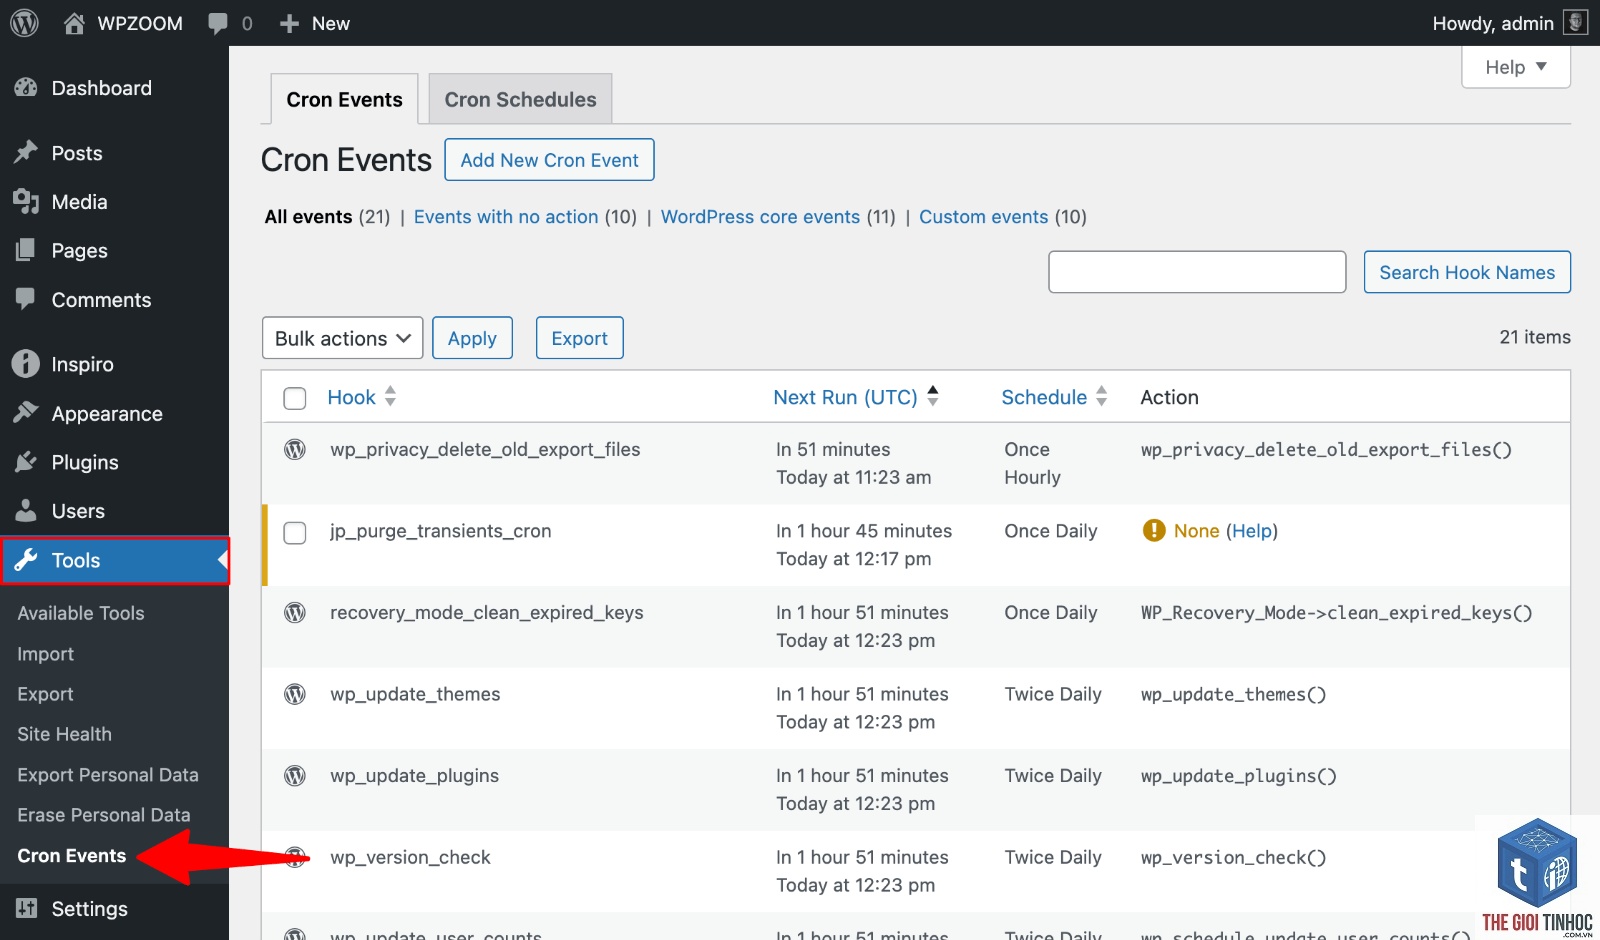Filter by WordPress core events

760,217
